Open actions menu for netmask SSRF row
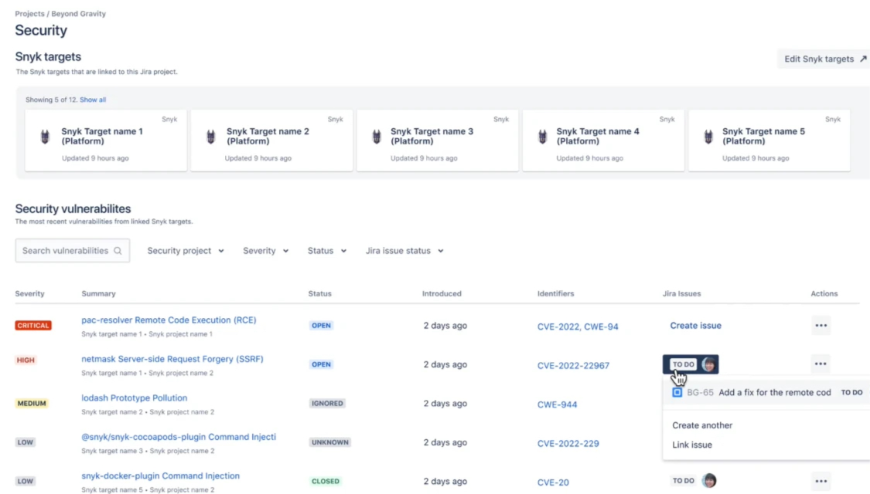This screenshot has width=870, height=494. (821, 364)
